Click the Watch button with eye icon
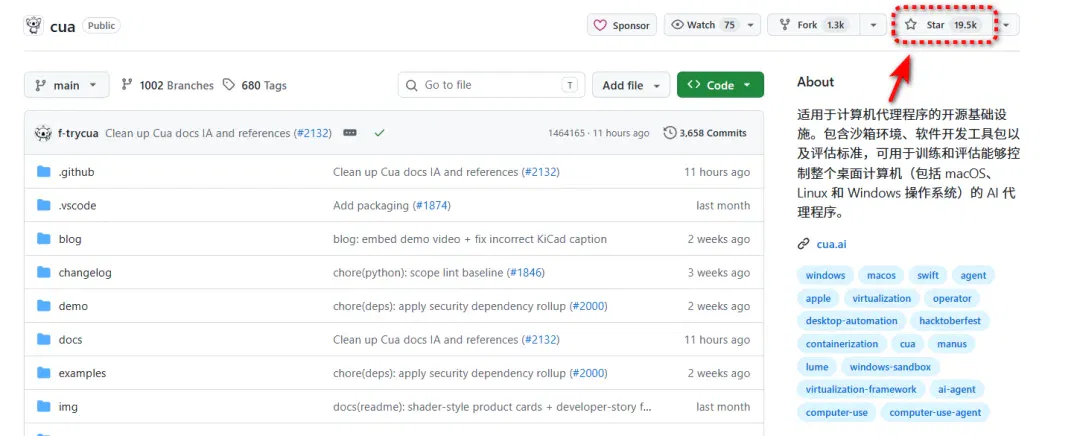Image resolution: width=1080 pixels, height=436 pixels. tap(703, 25)
